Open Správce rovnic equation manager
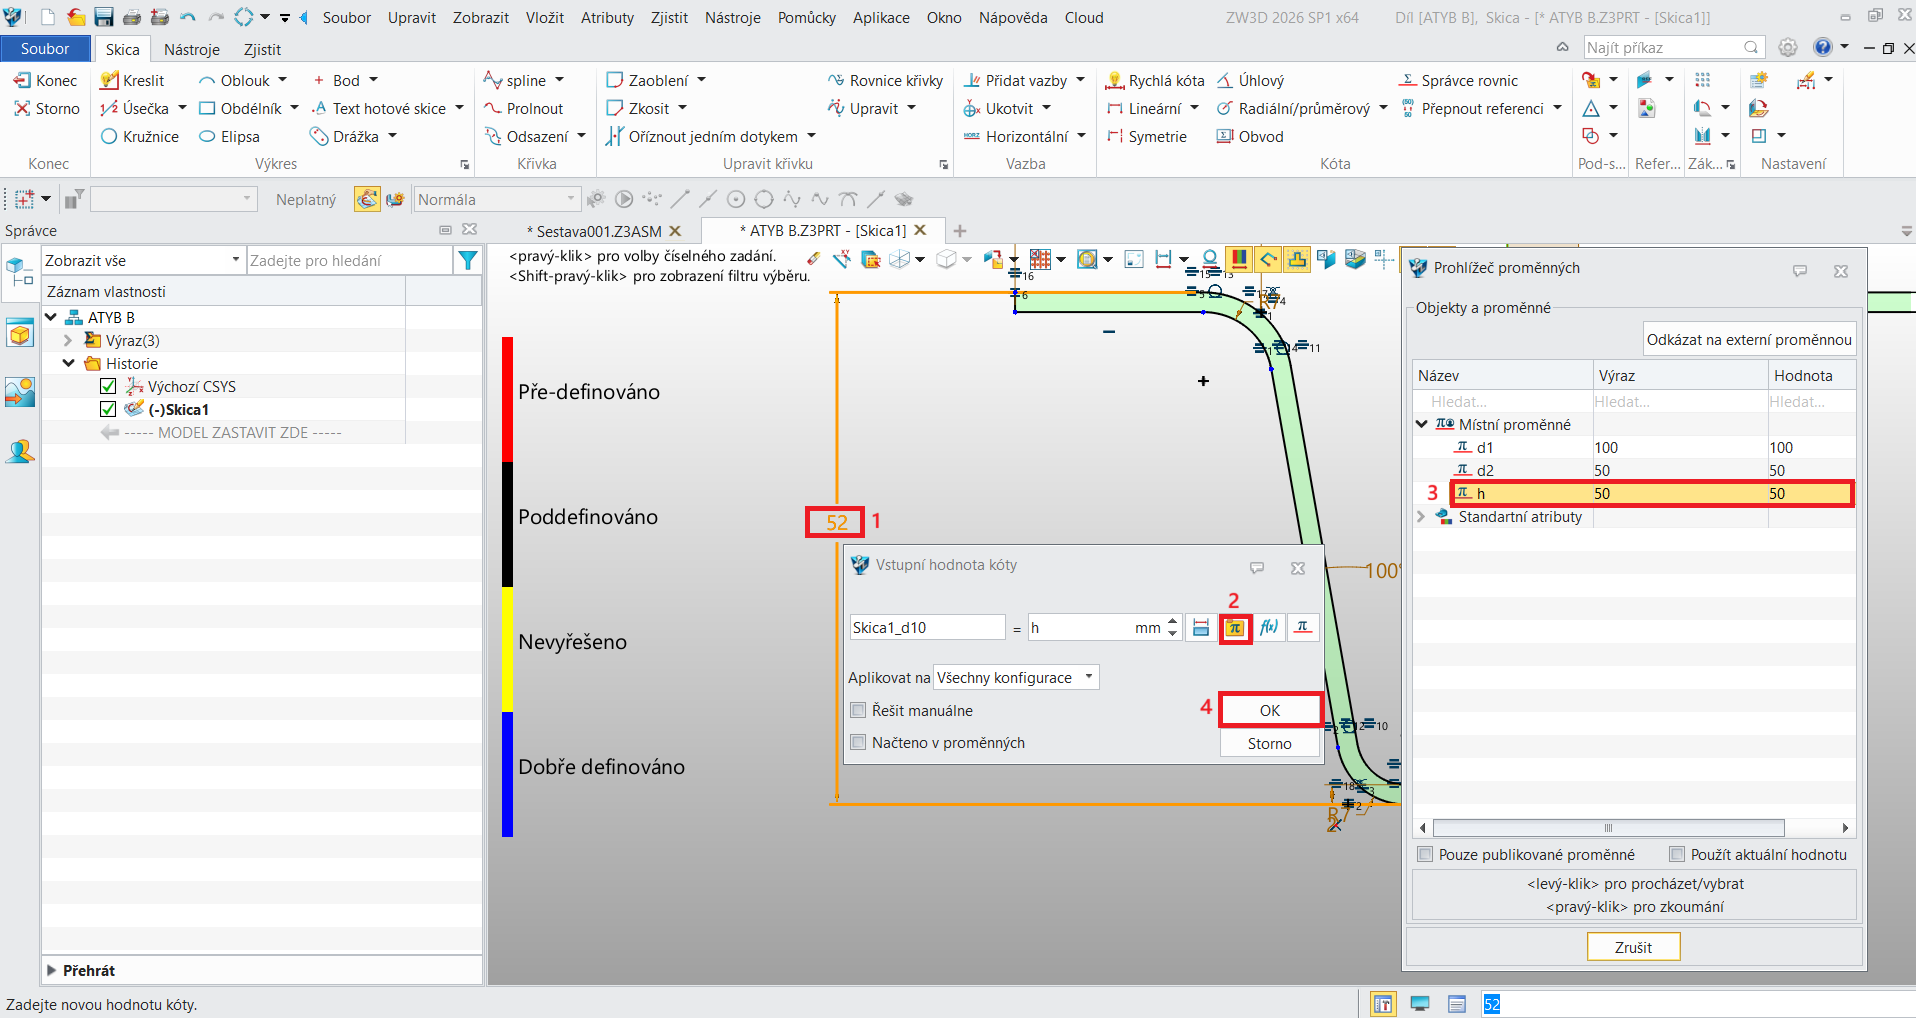 pyautogui.click(x=1459, y=80)
